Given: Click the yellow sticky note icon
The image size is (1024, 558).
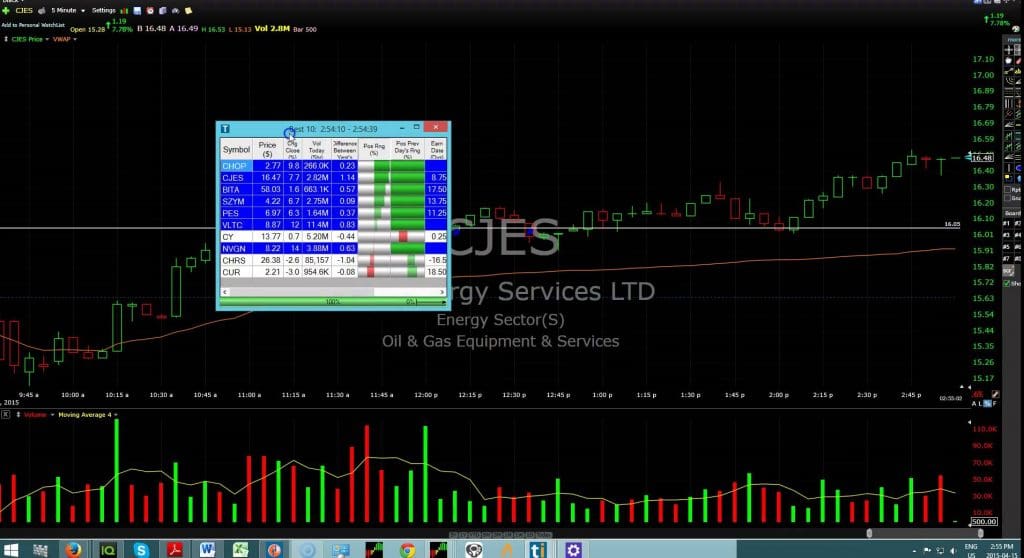Looking at the screenshot, I should tap(188, 10).
